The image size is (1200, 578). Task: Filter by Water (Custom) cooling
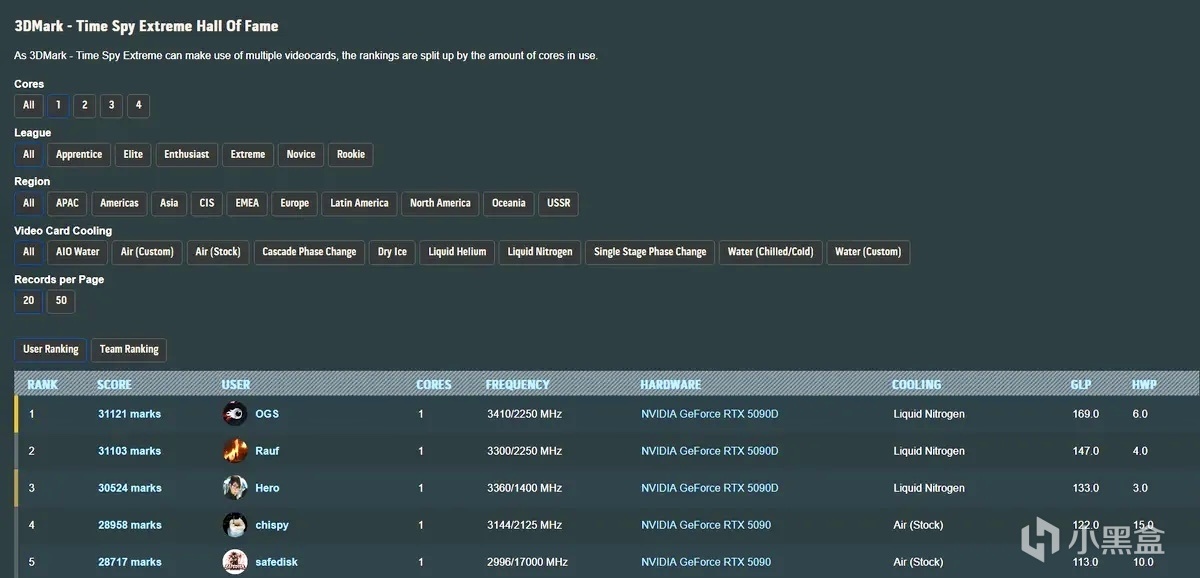tap(868, 252)
